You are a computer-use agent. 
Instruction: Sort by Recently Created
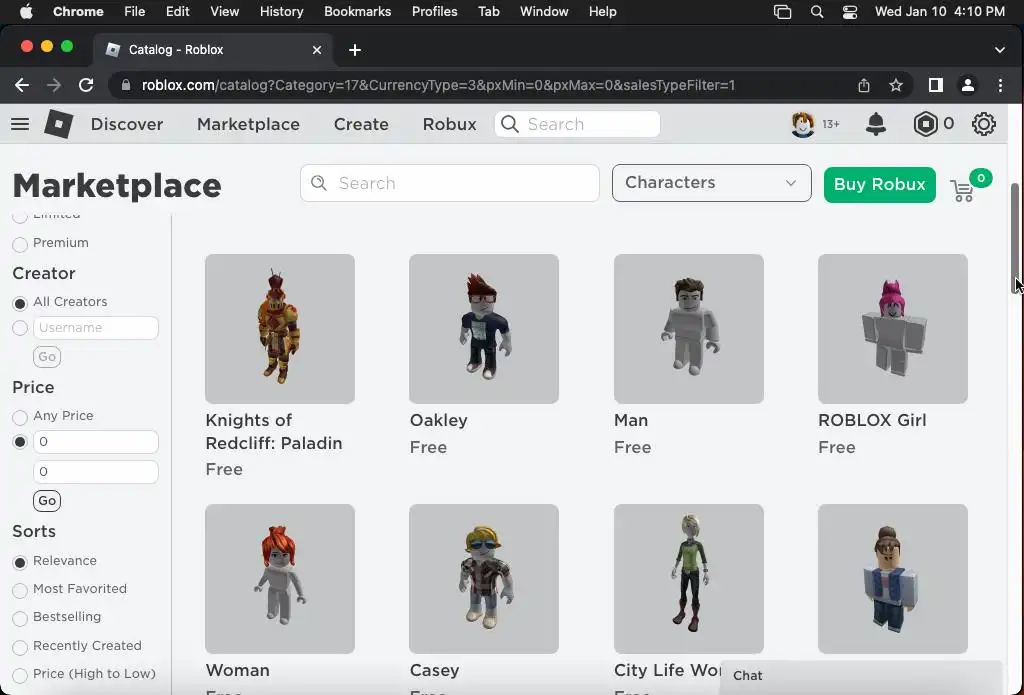click(x=20, y=647)
